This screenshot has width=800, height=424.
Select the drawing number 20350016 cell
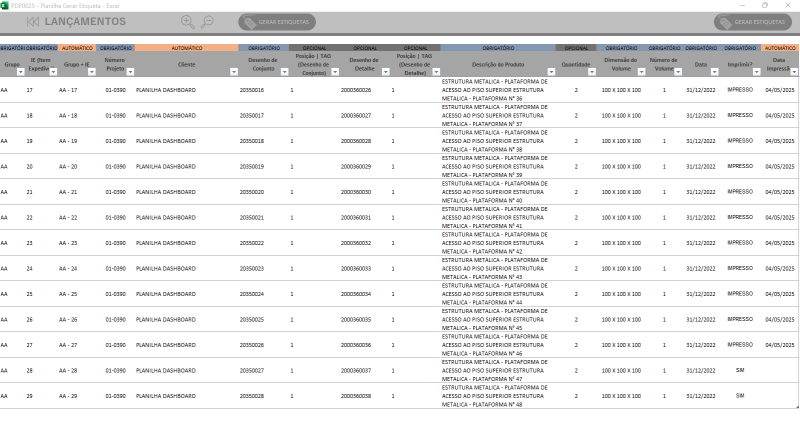click(x=252, y=90)
